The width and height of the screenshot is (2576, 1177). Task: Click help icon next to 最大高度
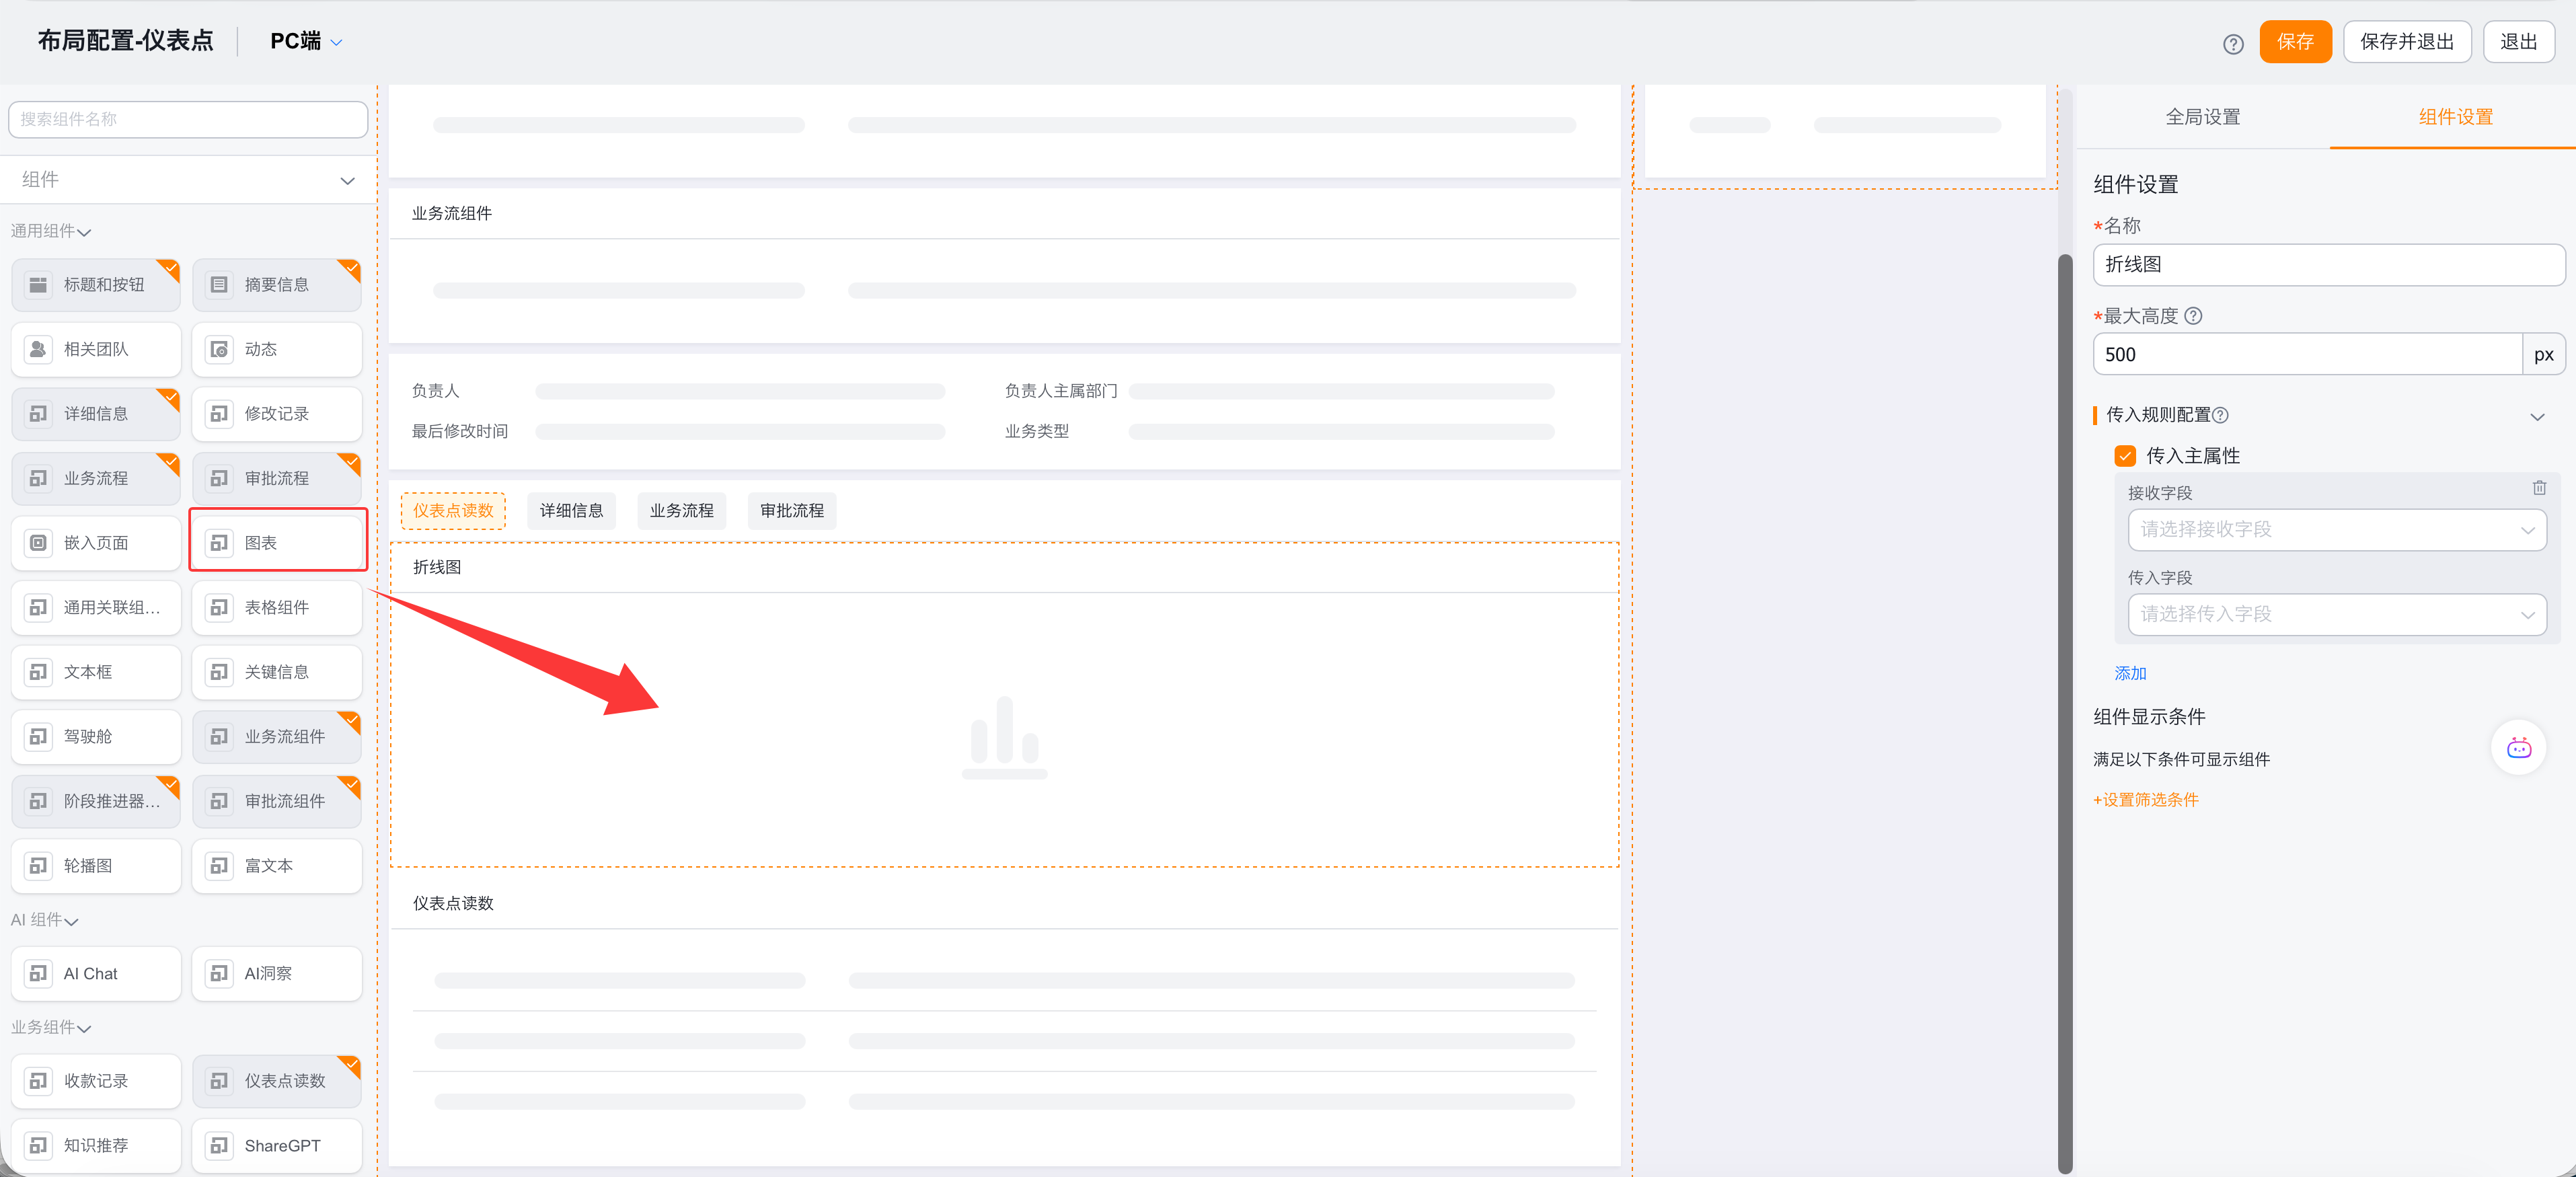click(x=2193, y=316)
